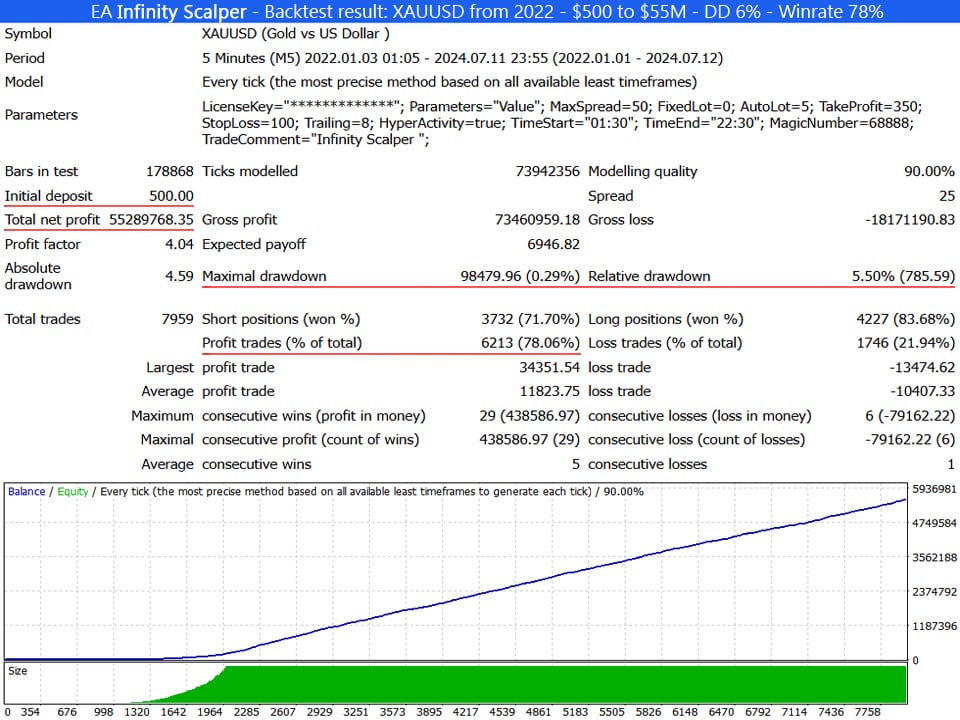This screenshot has width=960, height=720.
Task: Click the Size label in the volume panel
Action: 18,672
